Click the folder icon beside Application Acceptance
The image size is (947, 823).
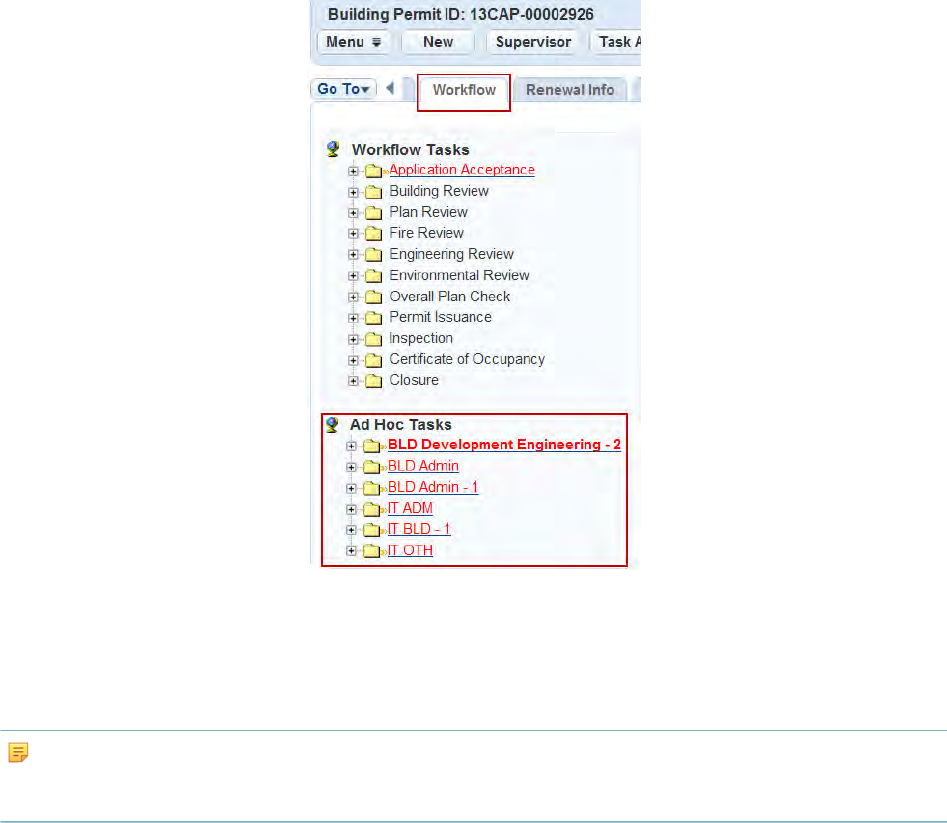click(374, 171)
